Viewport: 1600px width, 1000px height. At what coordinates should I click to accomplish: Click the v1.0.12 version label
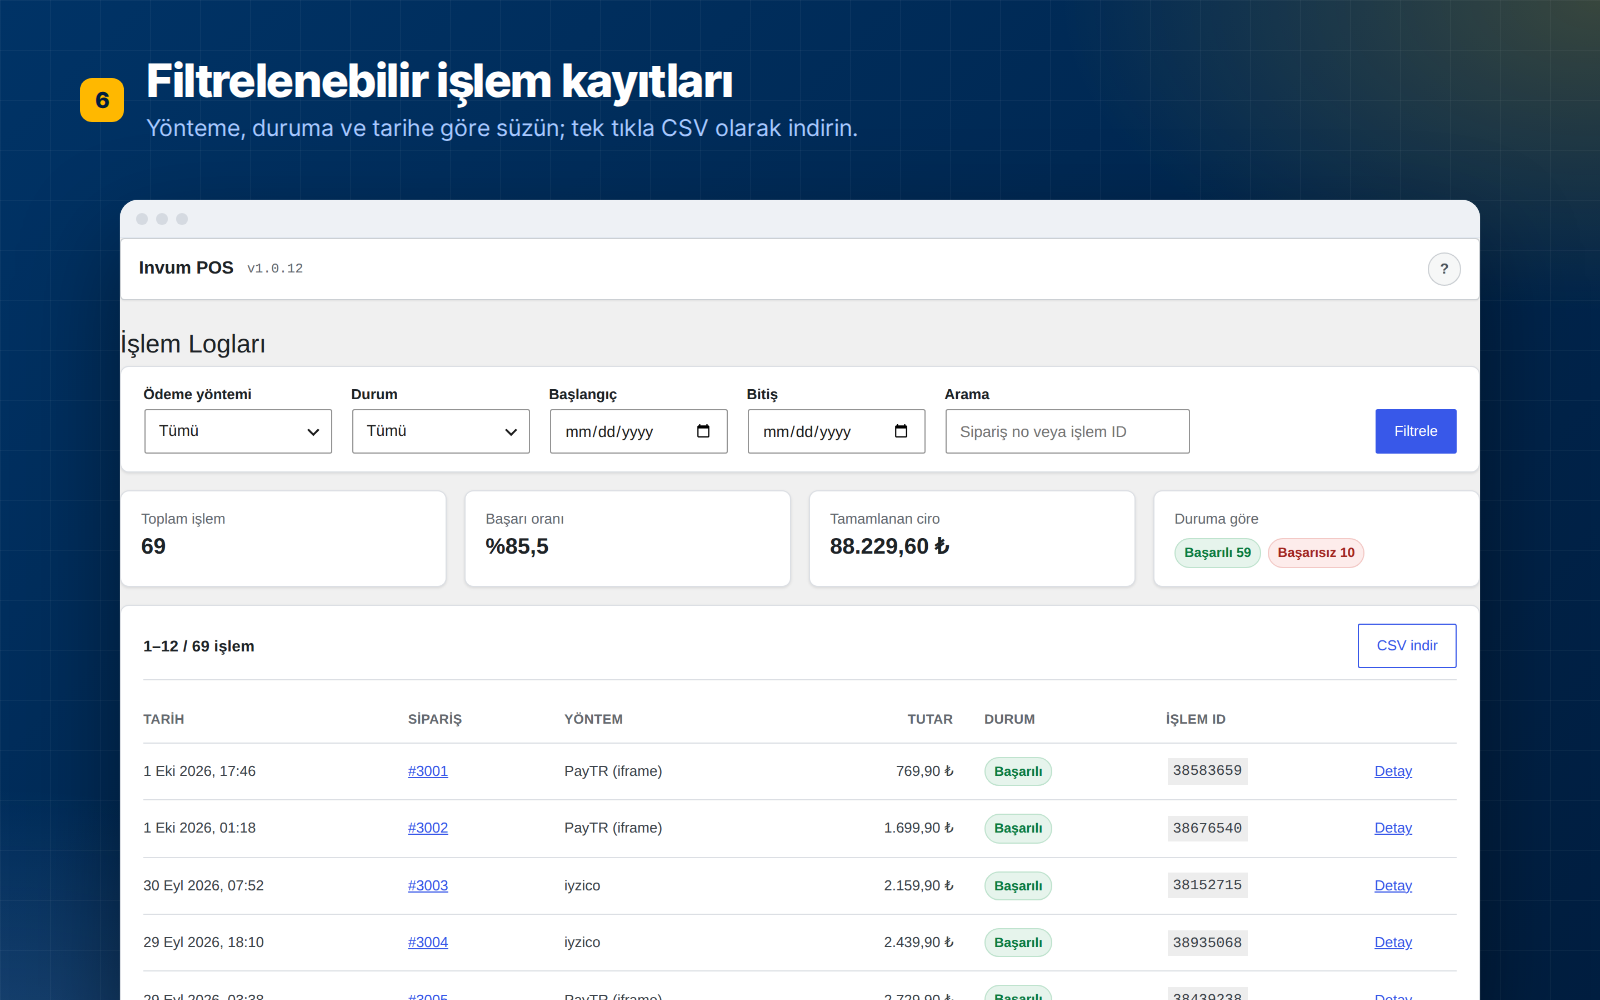coord(275,269)
